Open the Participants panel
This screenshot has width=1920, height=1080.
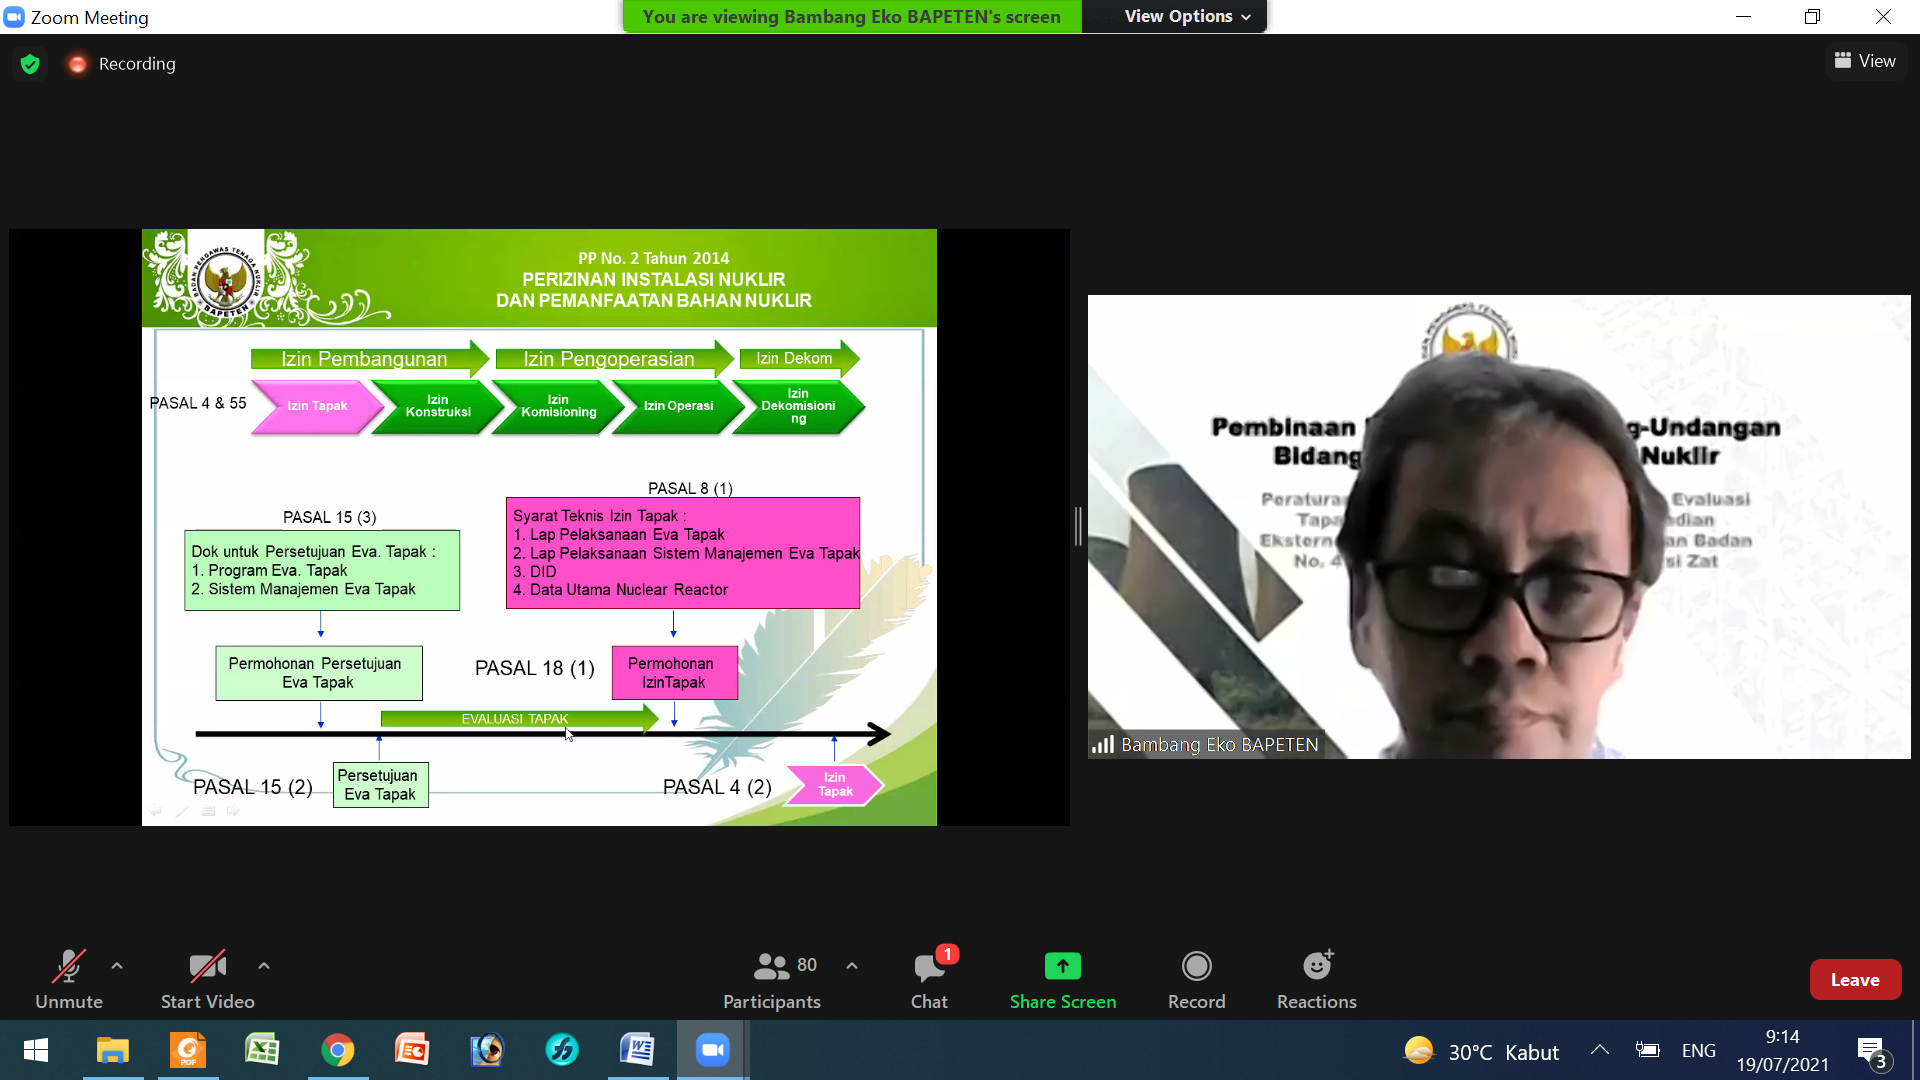tap(772, 979)
